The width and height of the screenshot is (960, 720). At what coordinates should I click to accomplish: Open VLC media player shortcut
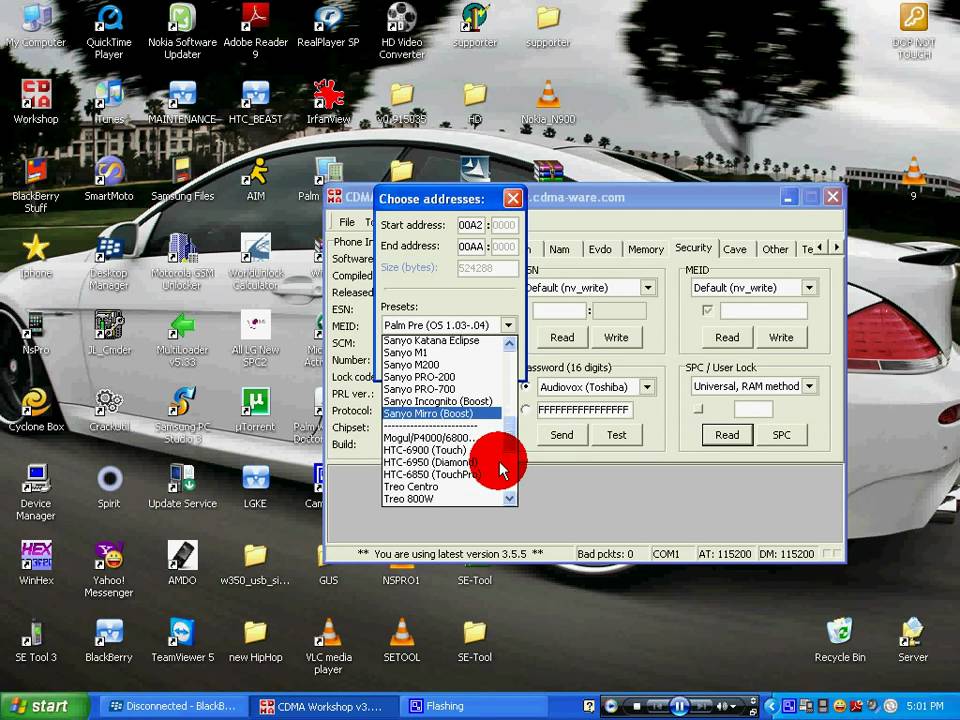(328, 646)
